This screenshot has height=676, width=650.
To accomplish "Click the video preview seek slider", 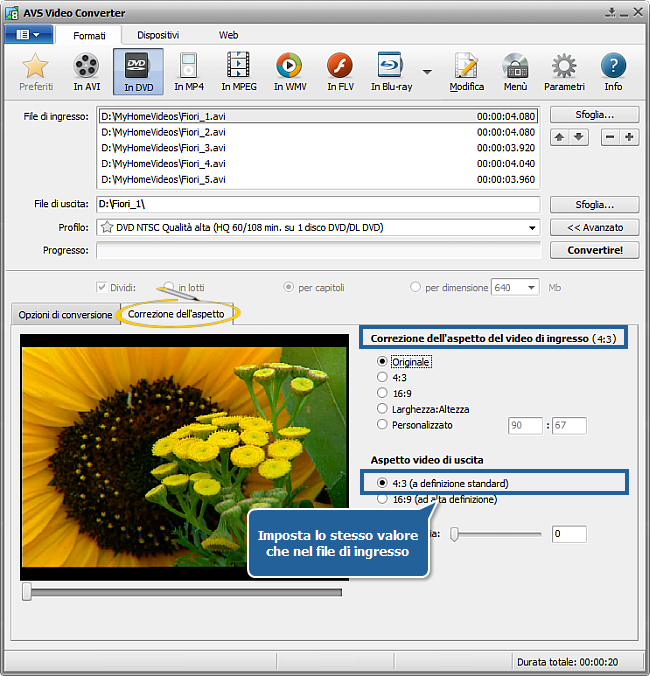I will 181,592.
